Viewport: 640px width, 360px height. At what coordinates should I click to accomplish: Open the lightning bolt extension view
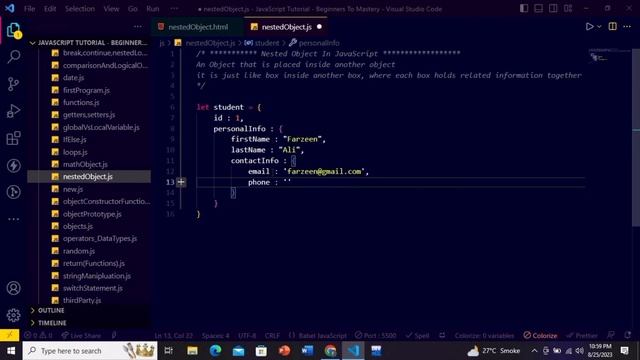point(13,165)
